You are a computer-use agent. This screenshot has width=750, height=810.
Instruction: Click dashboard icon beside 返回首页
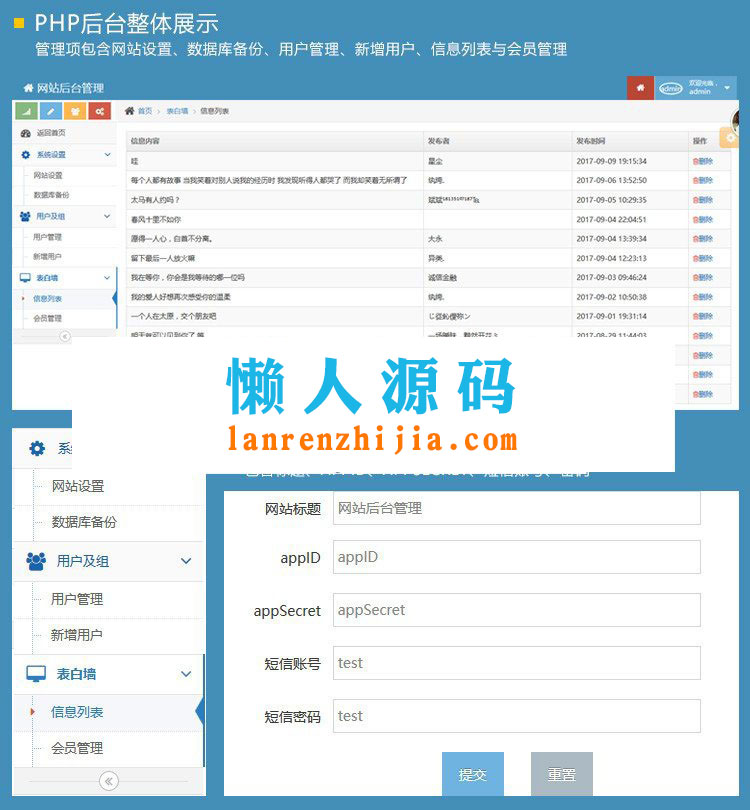pos(26,133)
